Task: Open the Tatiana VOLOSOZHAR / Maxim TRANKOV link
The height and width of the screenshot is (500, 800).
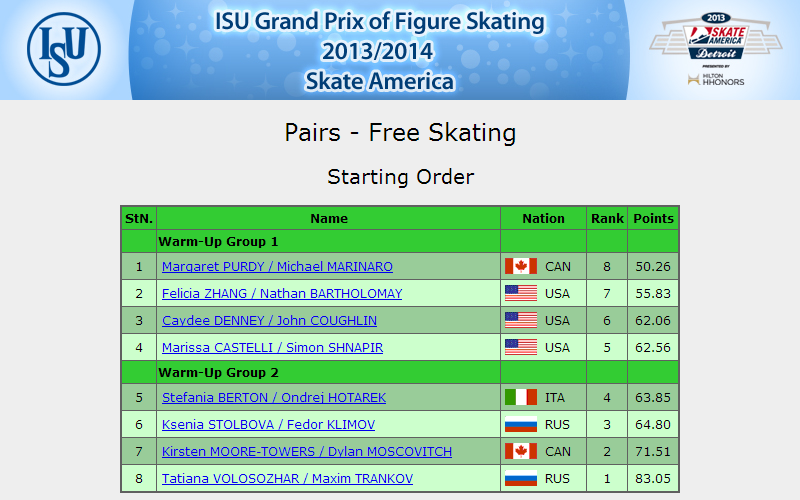Action: [287, 479]
